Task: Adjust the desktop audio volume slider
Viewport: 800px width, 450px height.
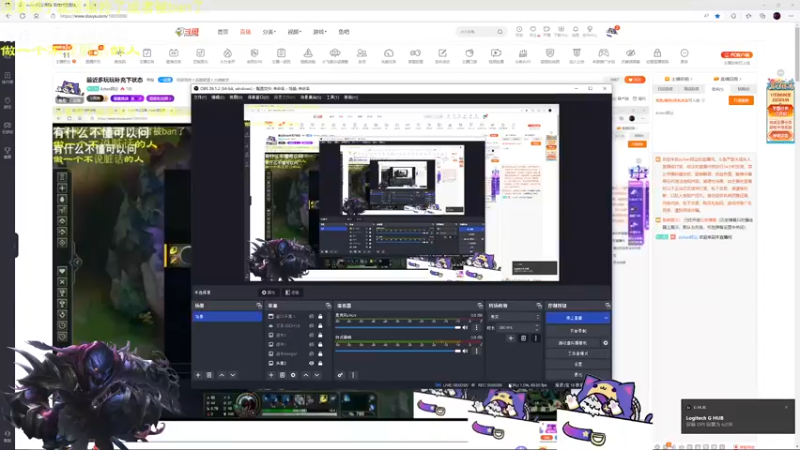Action: pyautogui.click(x=398, y=351)
